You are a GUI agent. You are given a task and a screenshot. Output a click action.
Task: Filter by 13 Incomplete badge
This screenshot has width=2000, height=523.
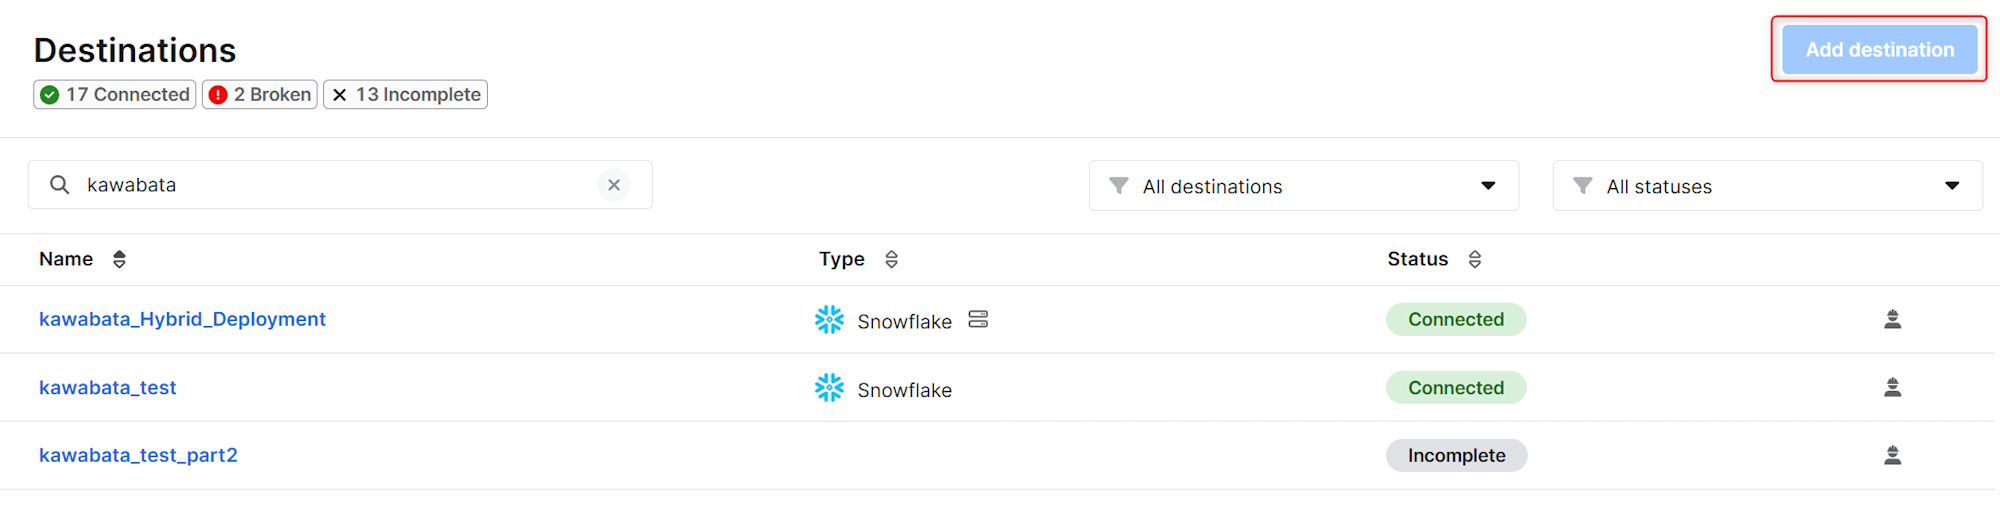(x=405, y=94)
